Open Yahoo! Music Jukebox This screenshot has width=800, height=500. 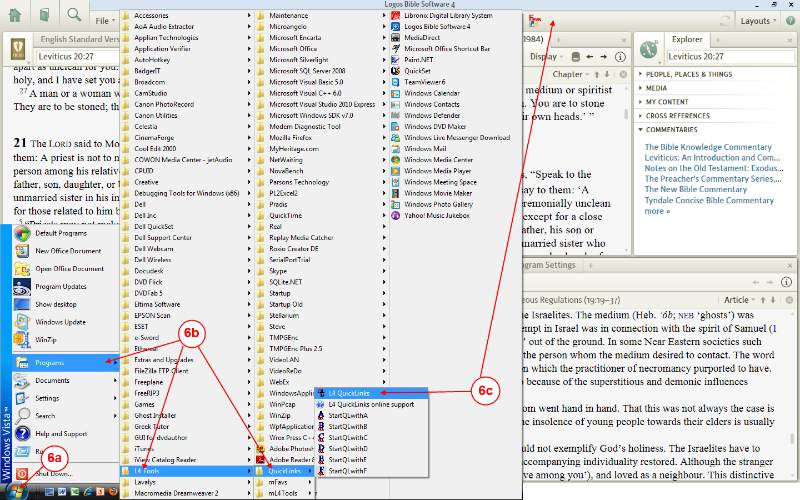tap(437, 215)
